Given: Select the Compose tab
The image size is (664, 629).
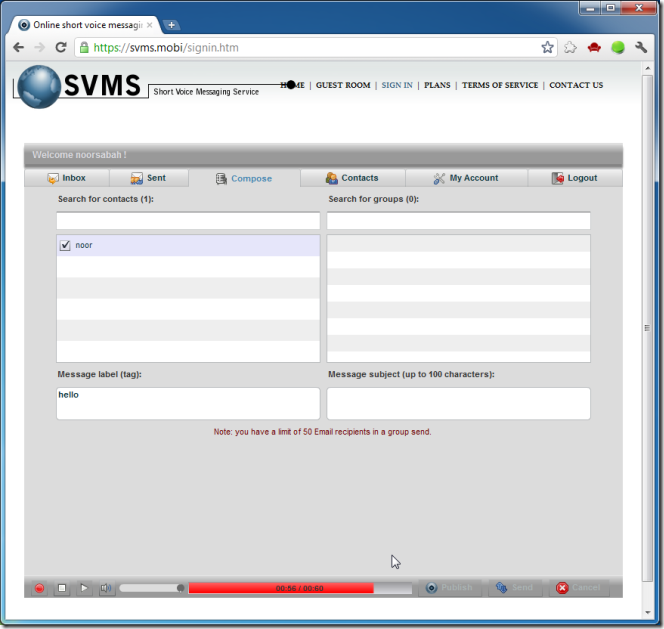Looking at the screenshot, I should [x=244, y=178].
